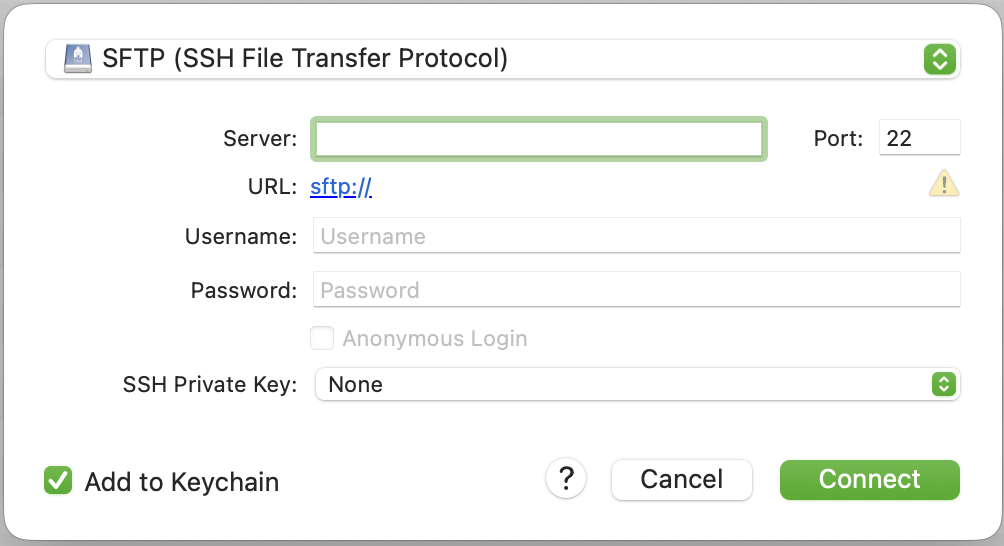Click the "SSH Private Key:" label
1004x546 pixels.
(x=210, y=384)
